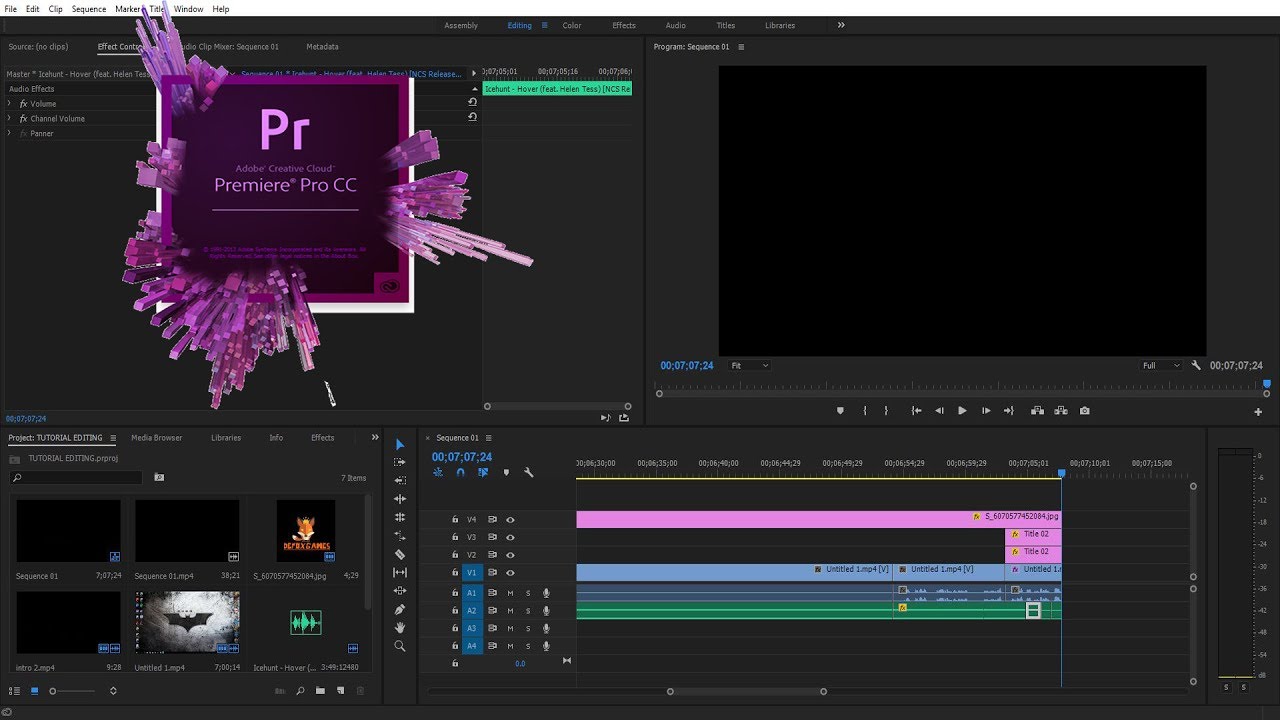Select the Selection (arrow) tool

point(400,444)
